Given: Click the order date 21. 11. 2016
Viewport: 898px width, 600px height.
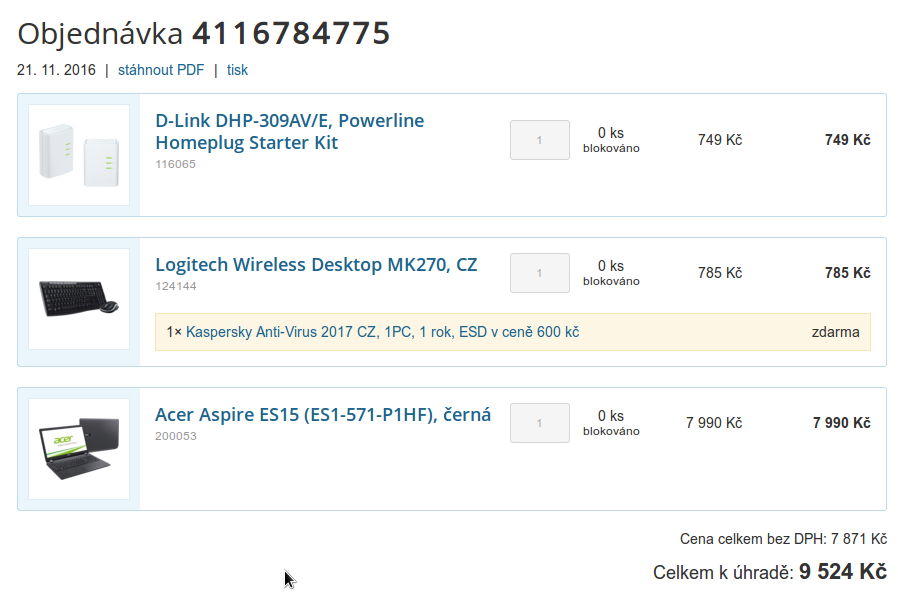Looking at the screenshot, I should pyautogui.click(x=56, y=70).
